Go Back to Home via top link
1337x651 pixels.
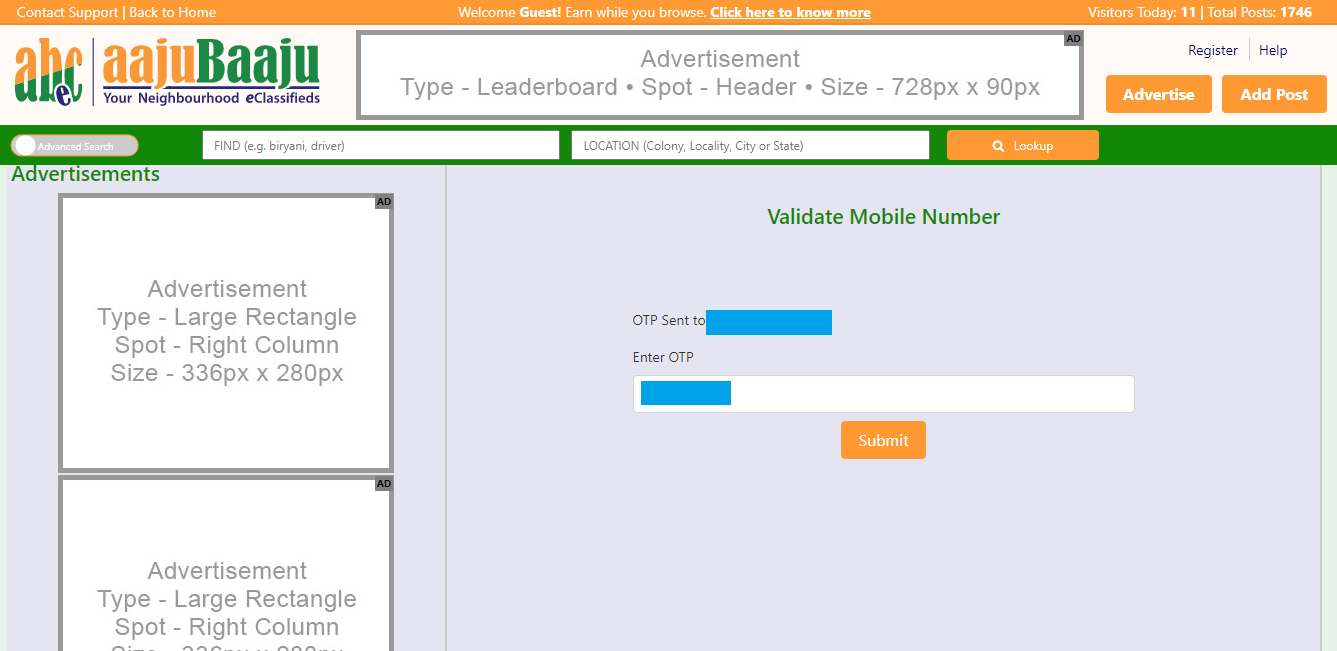pyautogui.click(x=173, y=12)
